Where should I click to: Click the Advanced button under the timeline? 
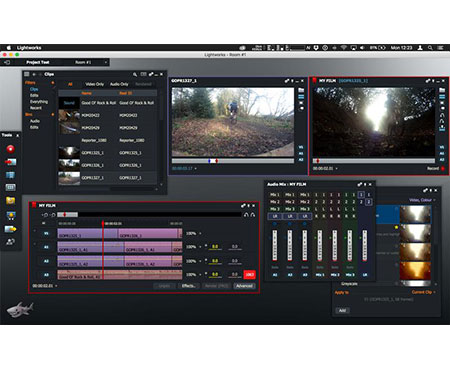click(244, 286)
